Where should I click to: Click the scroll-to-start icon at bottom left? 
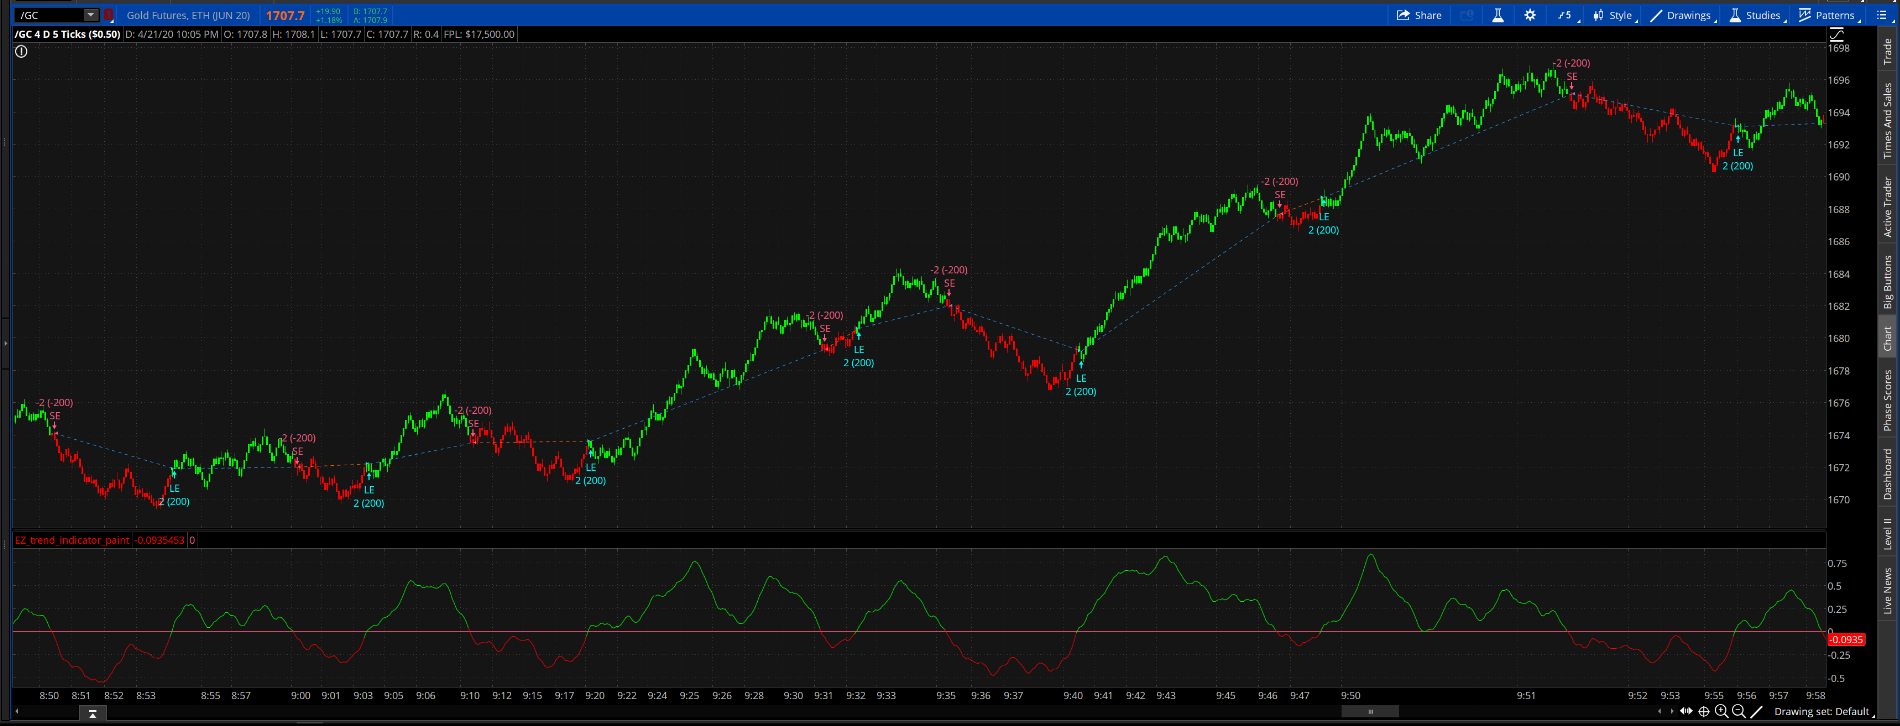coord(92,713)
